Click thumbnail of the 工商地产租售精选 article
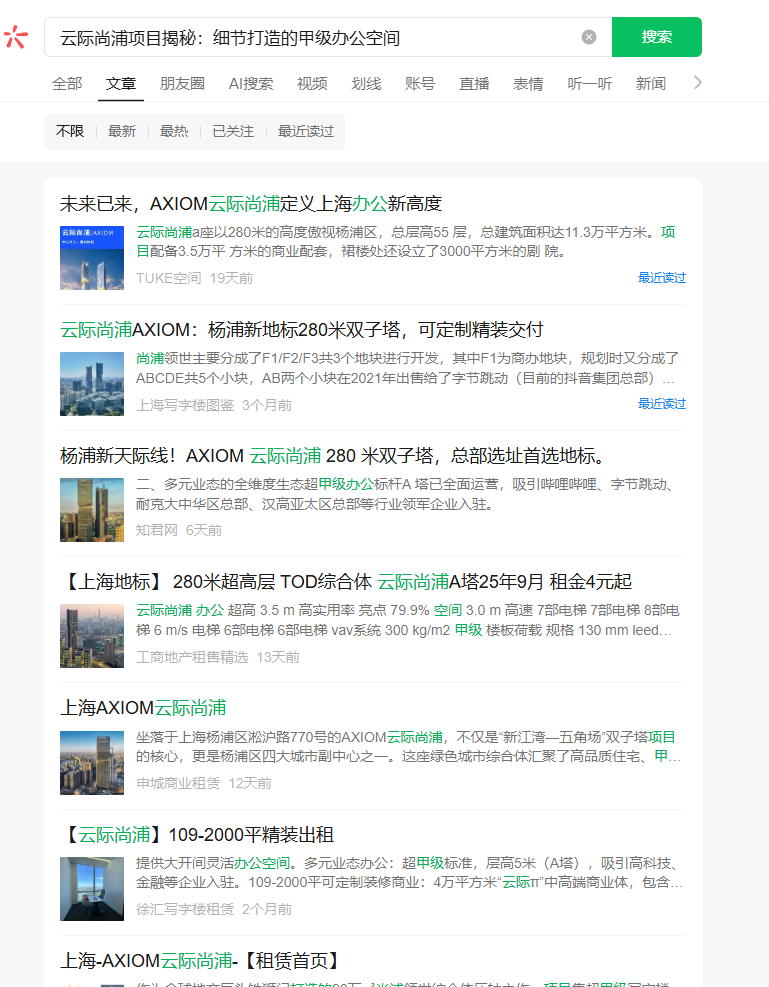This screenshot has width=769, height=987. coord(92,636)
